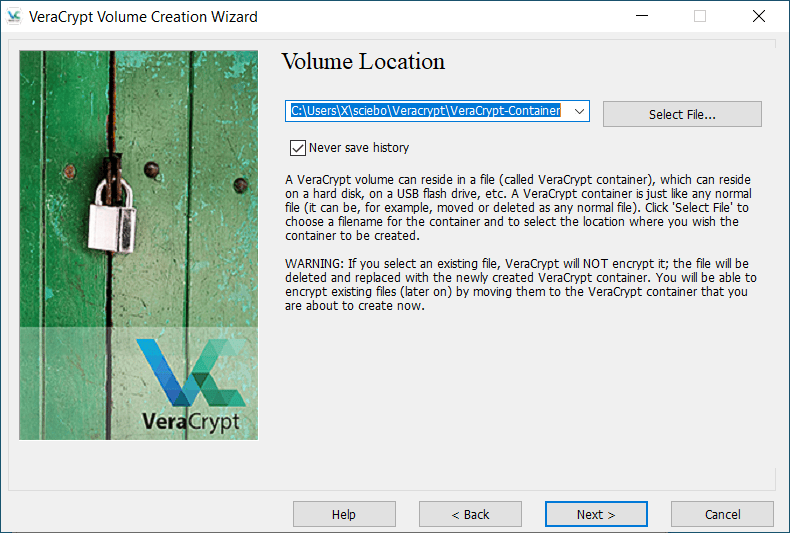
Task: Open Help for the wizard
Action: tap(344, 514)
